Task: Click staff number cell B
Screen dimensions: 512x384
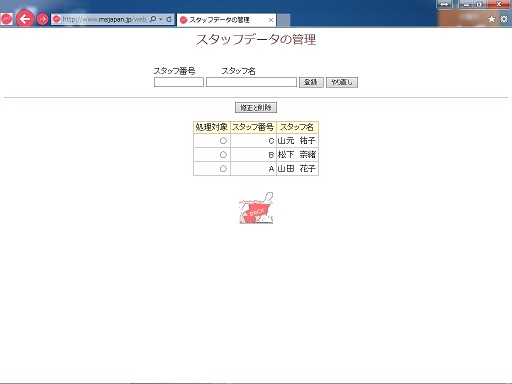Action: pos(253,155)
